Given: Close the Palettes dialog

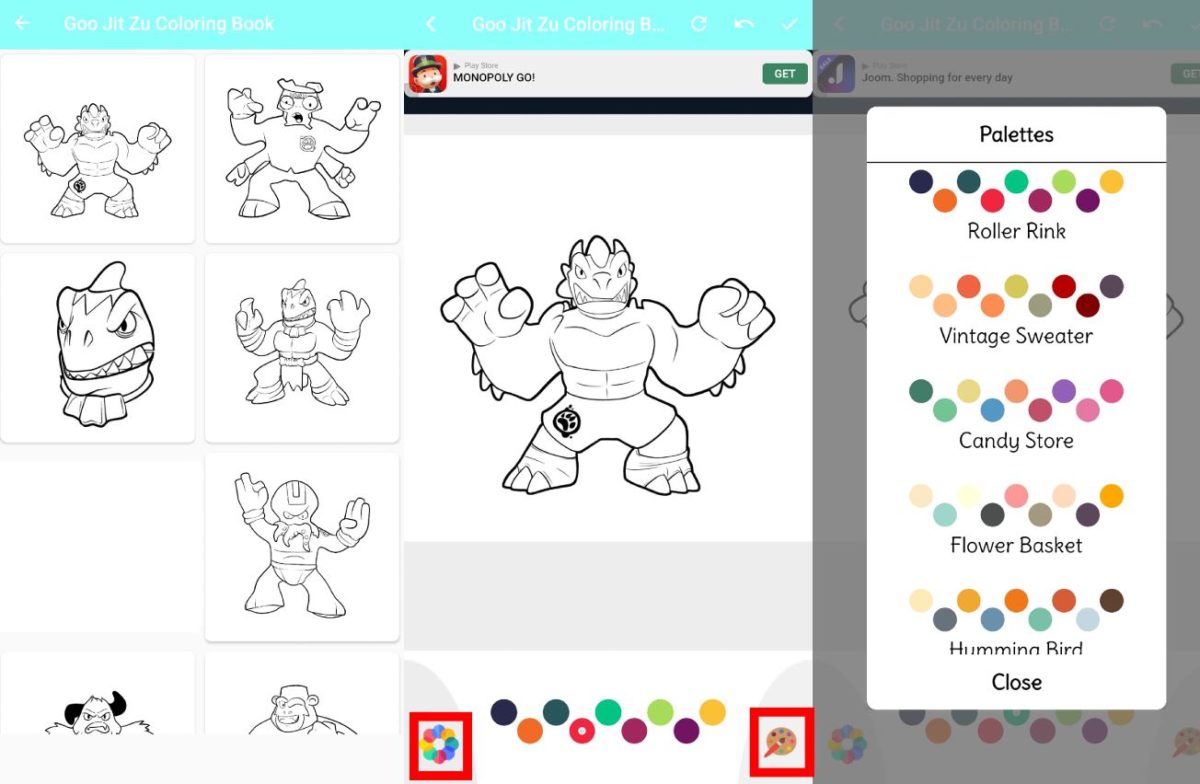Looking at the screenshot, I should point(1016,682).
